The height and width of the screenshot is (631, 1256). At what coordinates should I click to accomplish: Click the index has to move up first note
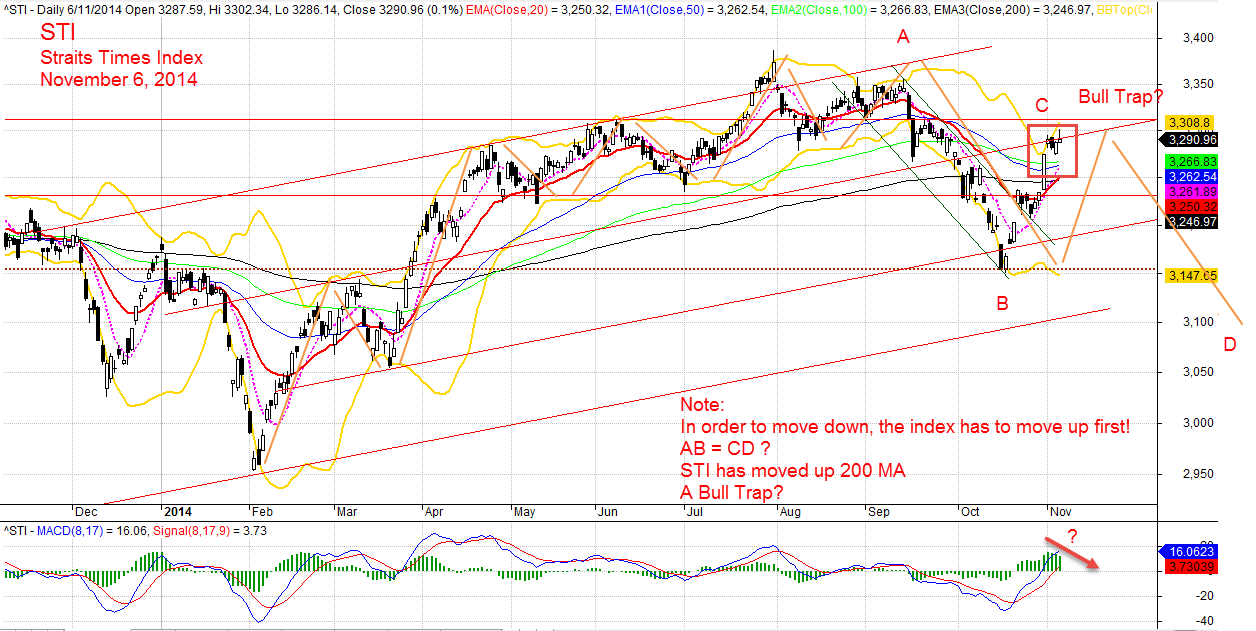click(906, 427)
